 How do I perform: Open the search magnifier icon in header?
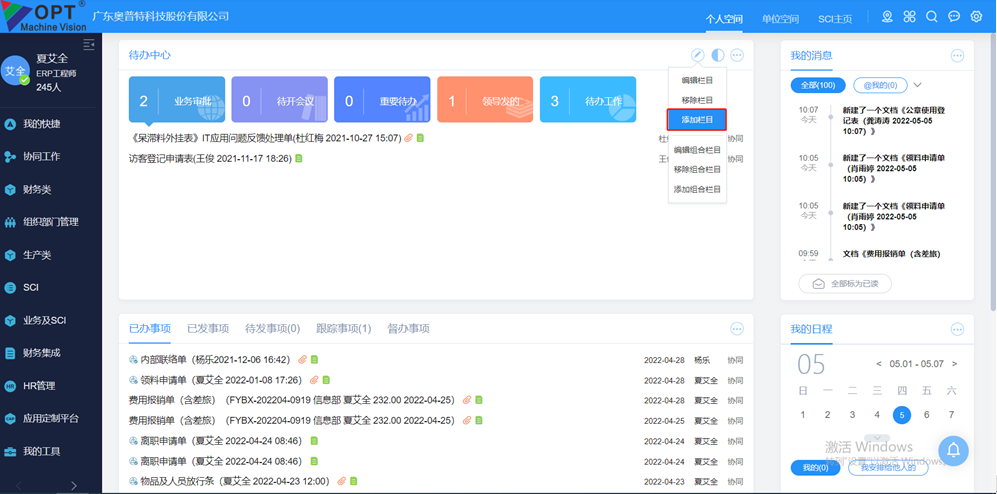click(931, 17)
